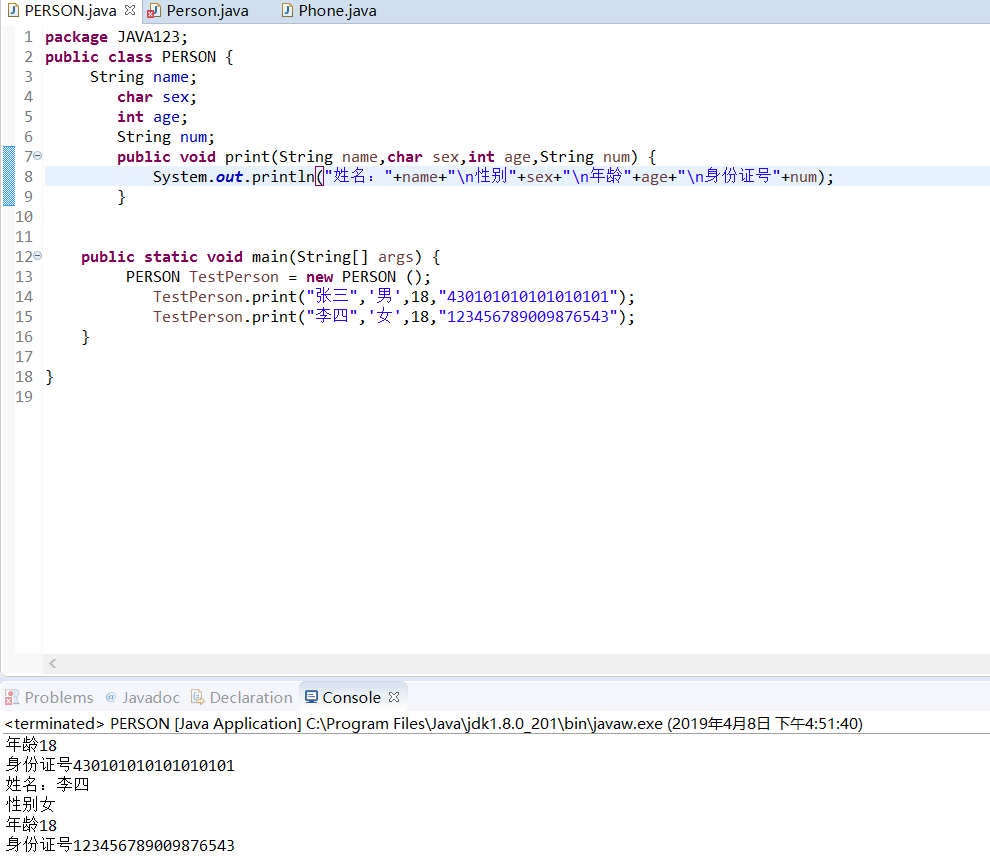Click the field 'name' on line 3

tap(170, 77)
